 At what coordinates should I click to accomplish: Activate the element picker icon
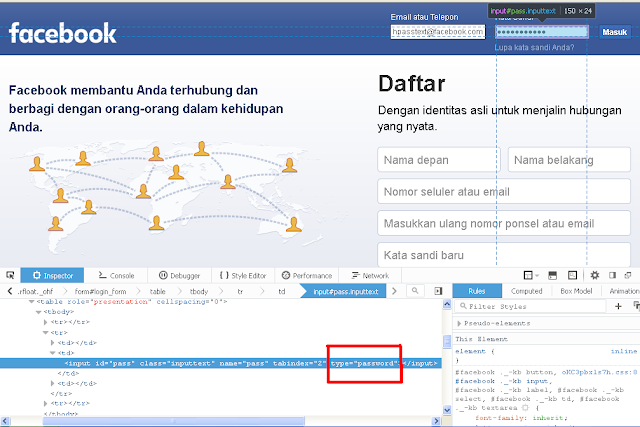(10, 275)
